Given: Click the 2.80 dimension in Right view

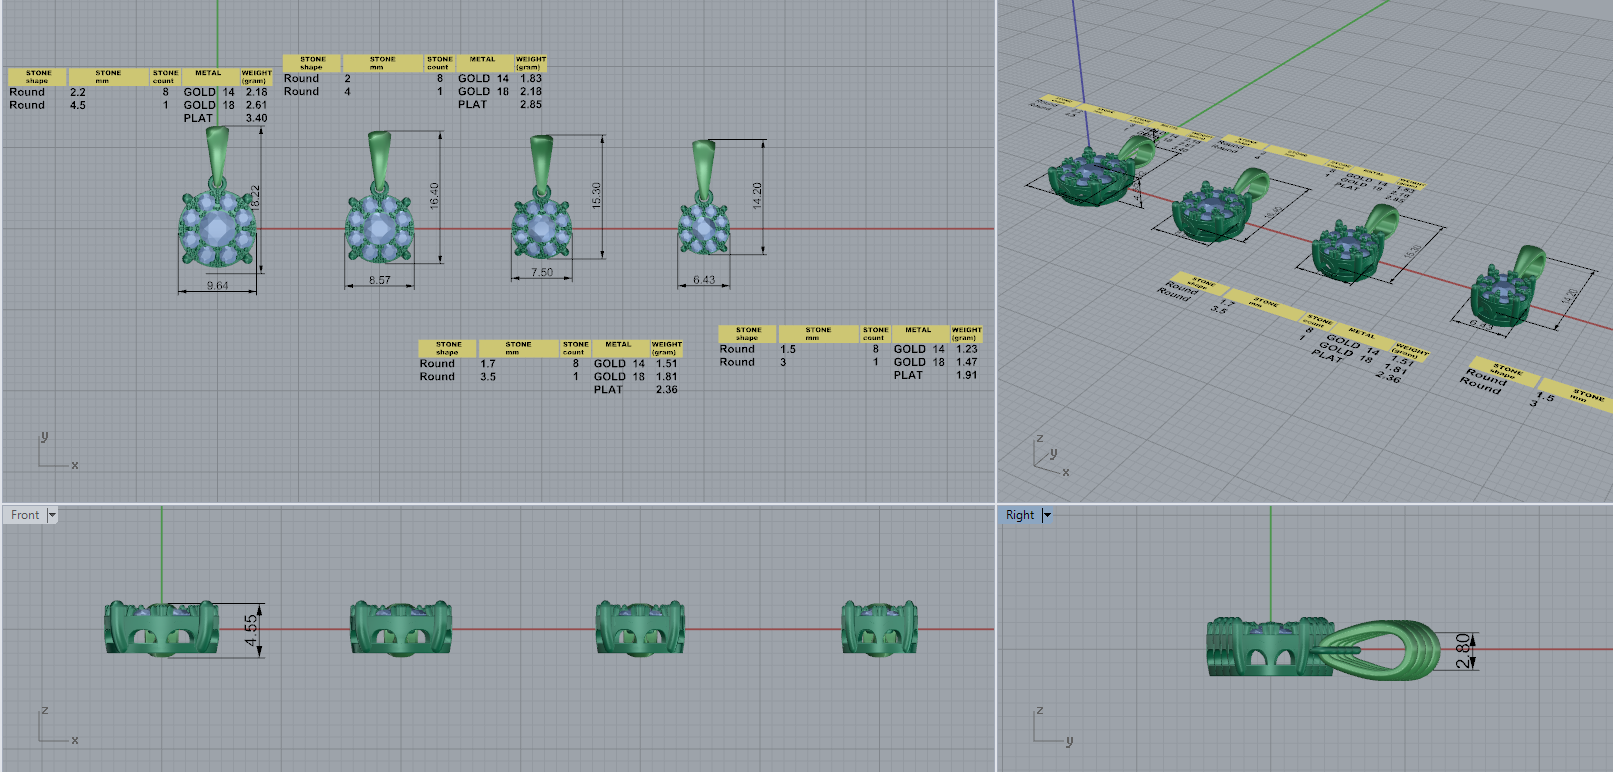Looking at the screenshot, I should [1463, 650].
